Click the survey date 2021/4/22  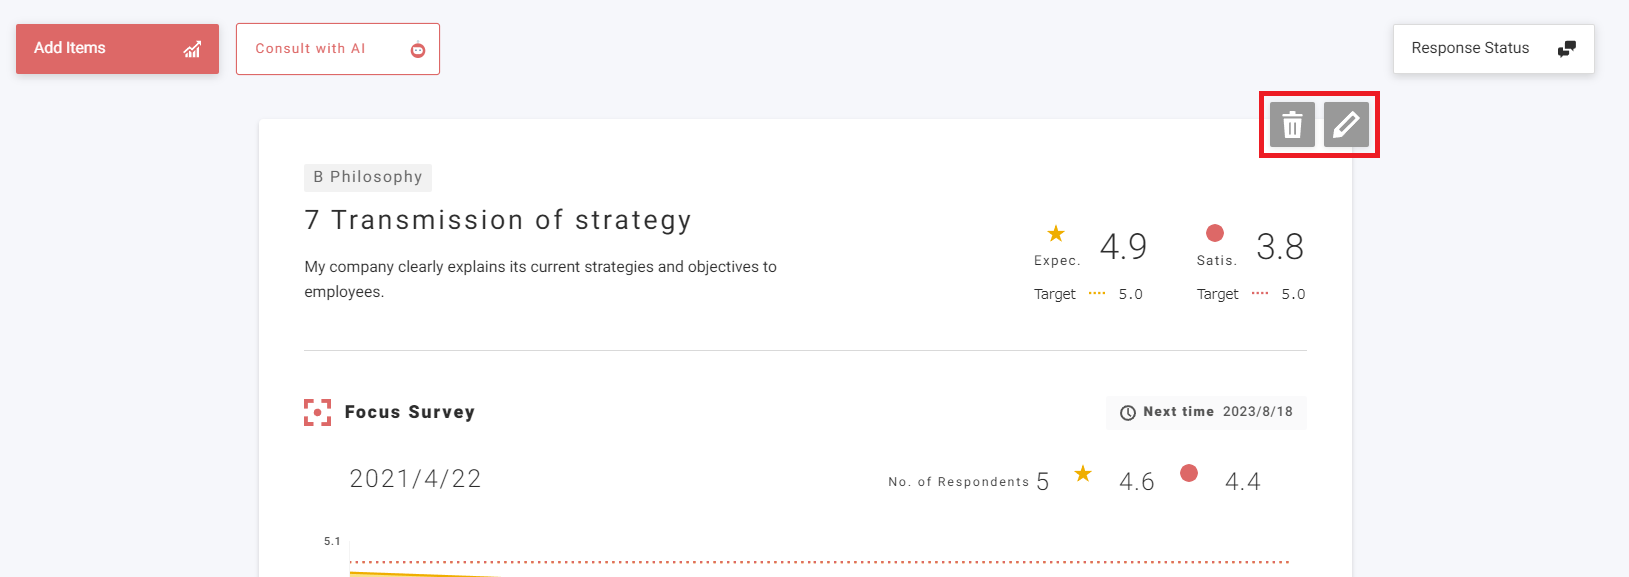coord(415,479)
